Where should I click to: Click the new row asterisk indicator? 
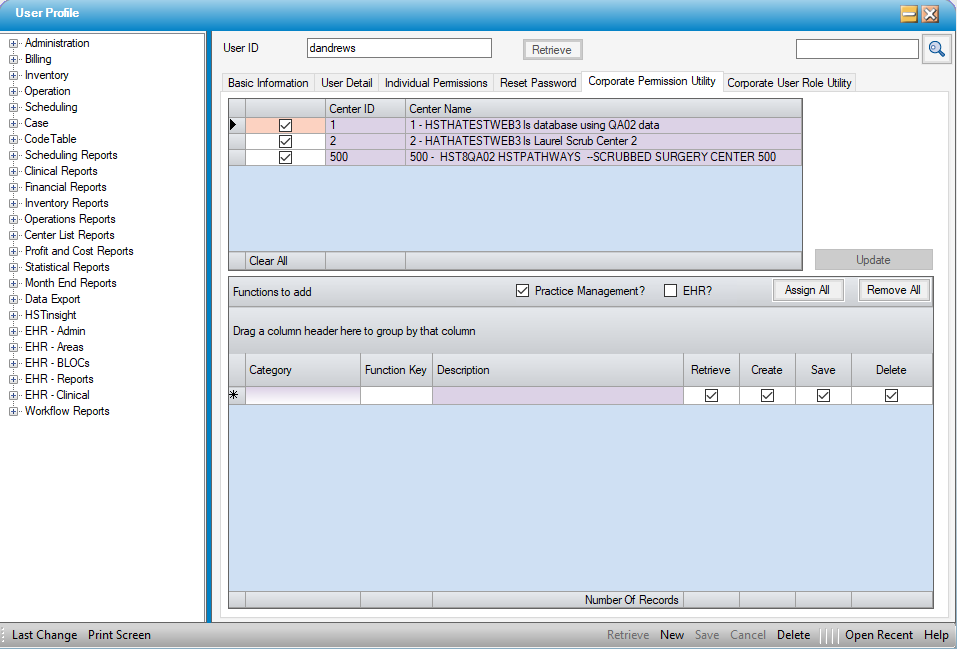click(x=235, y=396)
